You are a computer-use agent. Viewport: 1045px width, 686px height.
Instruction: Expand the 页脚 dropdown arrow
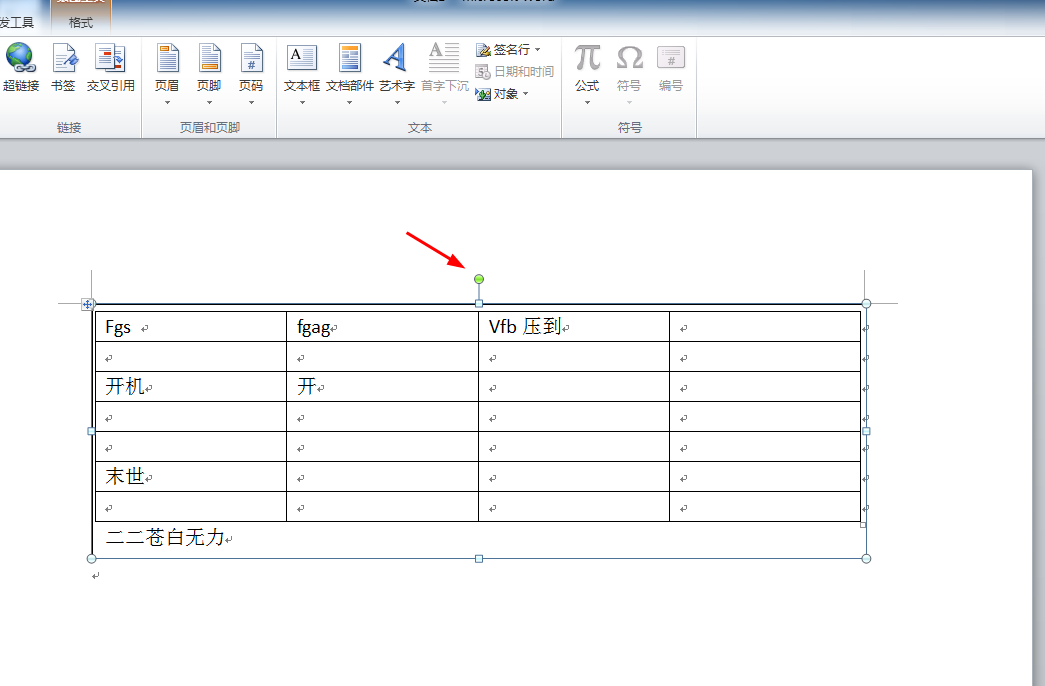pyautogui.click(x=209, y=103)
